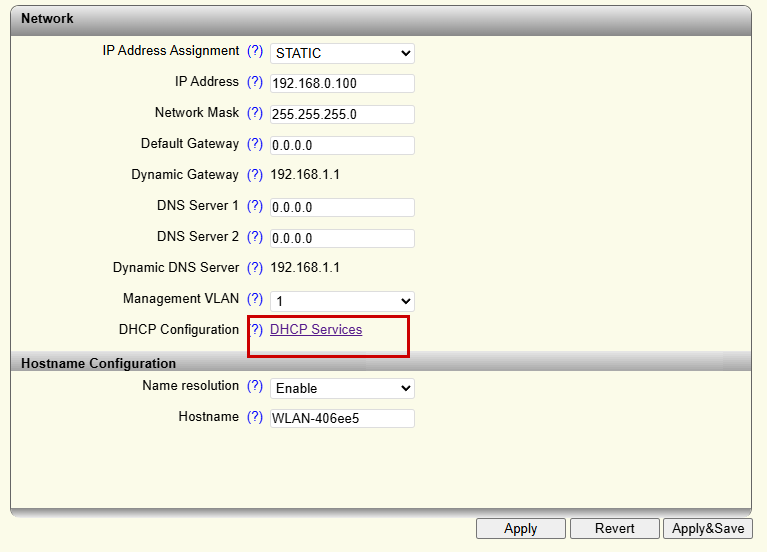Click the Apply&Save button
Screen dimensions: 767x552
click(708, 529)
